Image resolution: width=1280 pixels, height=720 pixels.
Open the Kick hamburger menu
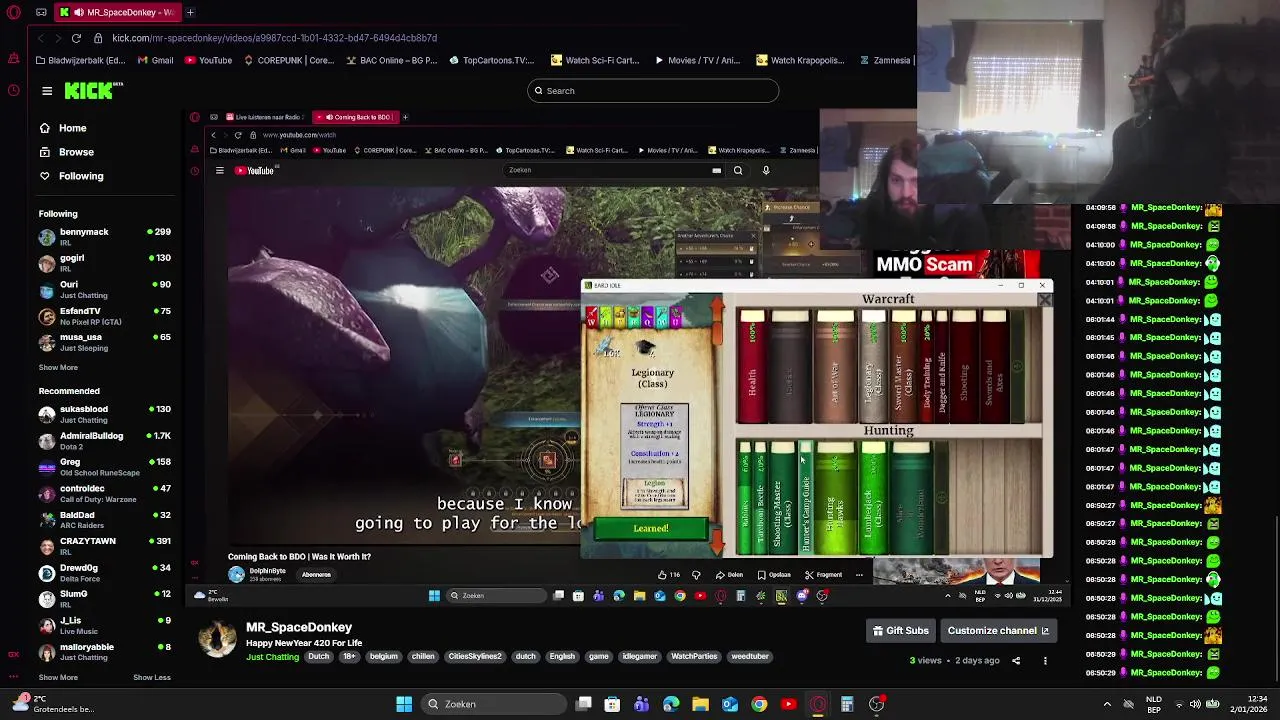point(47,91)
